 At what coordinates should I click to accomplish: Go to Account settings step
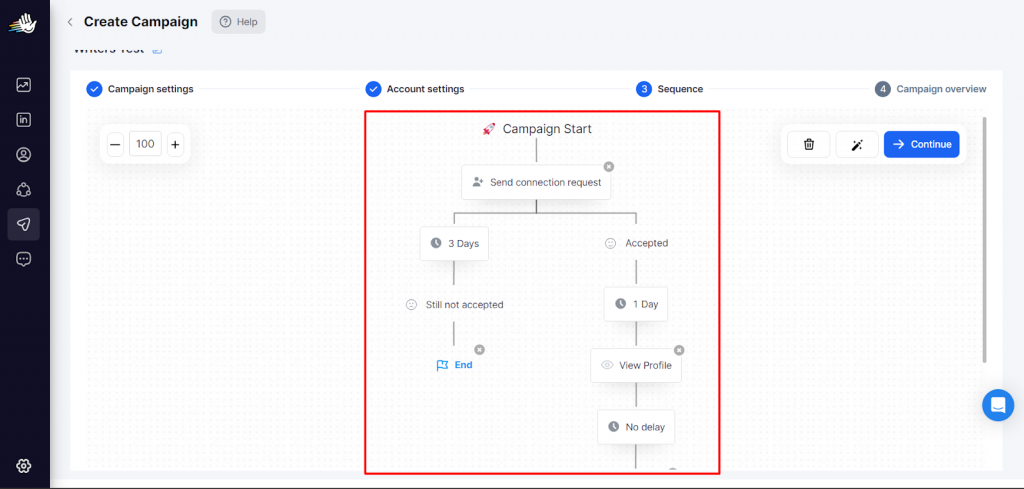click(x=415, y=89)
